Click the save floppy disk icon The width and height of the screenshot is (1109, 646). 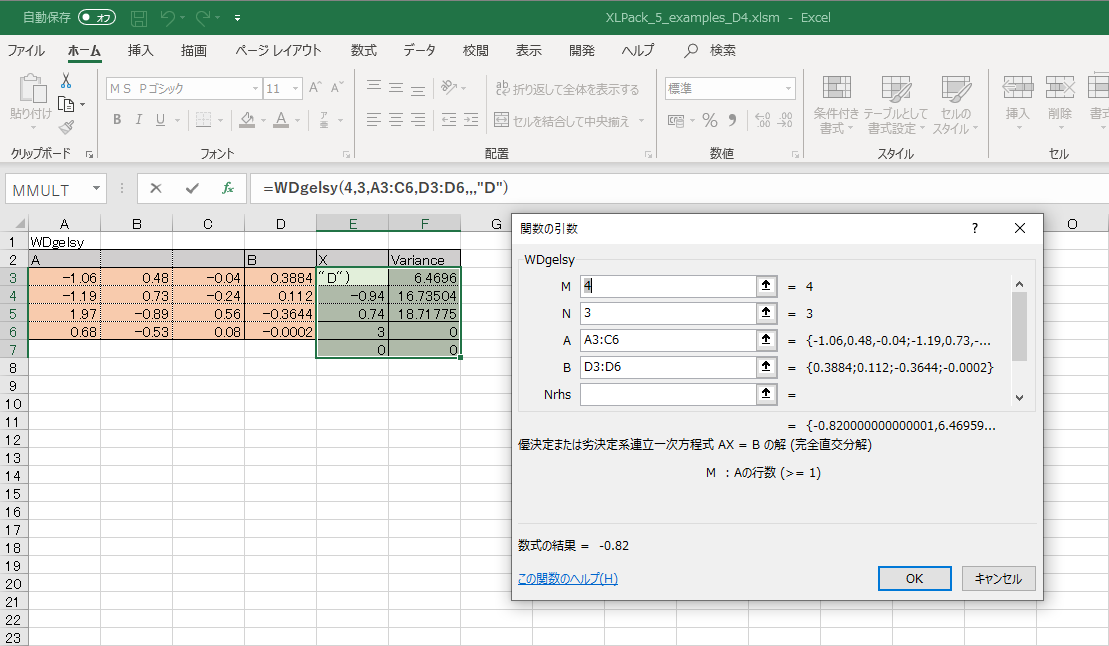pos(139,18)
